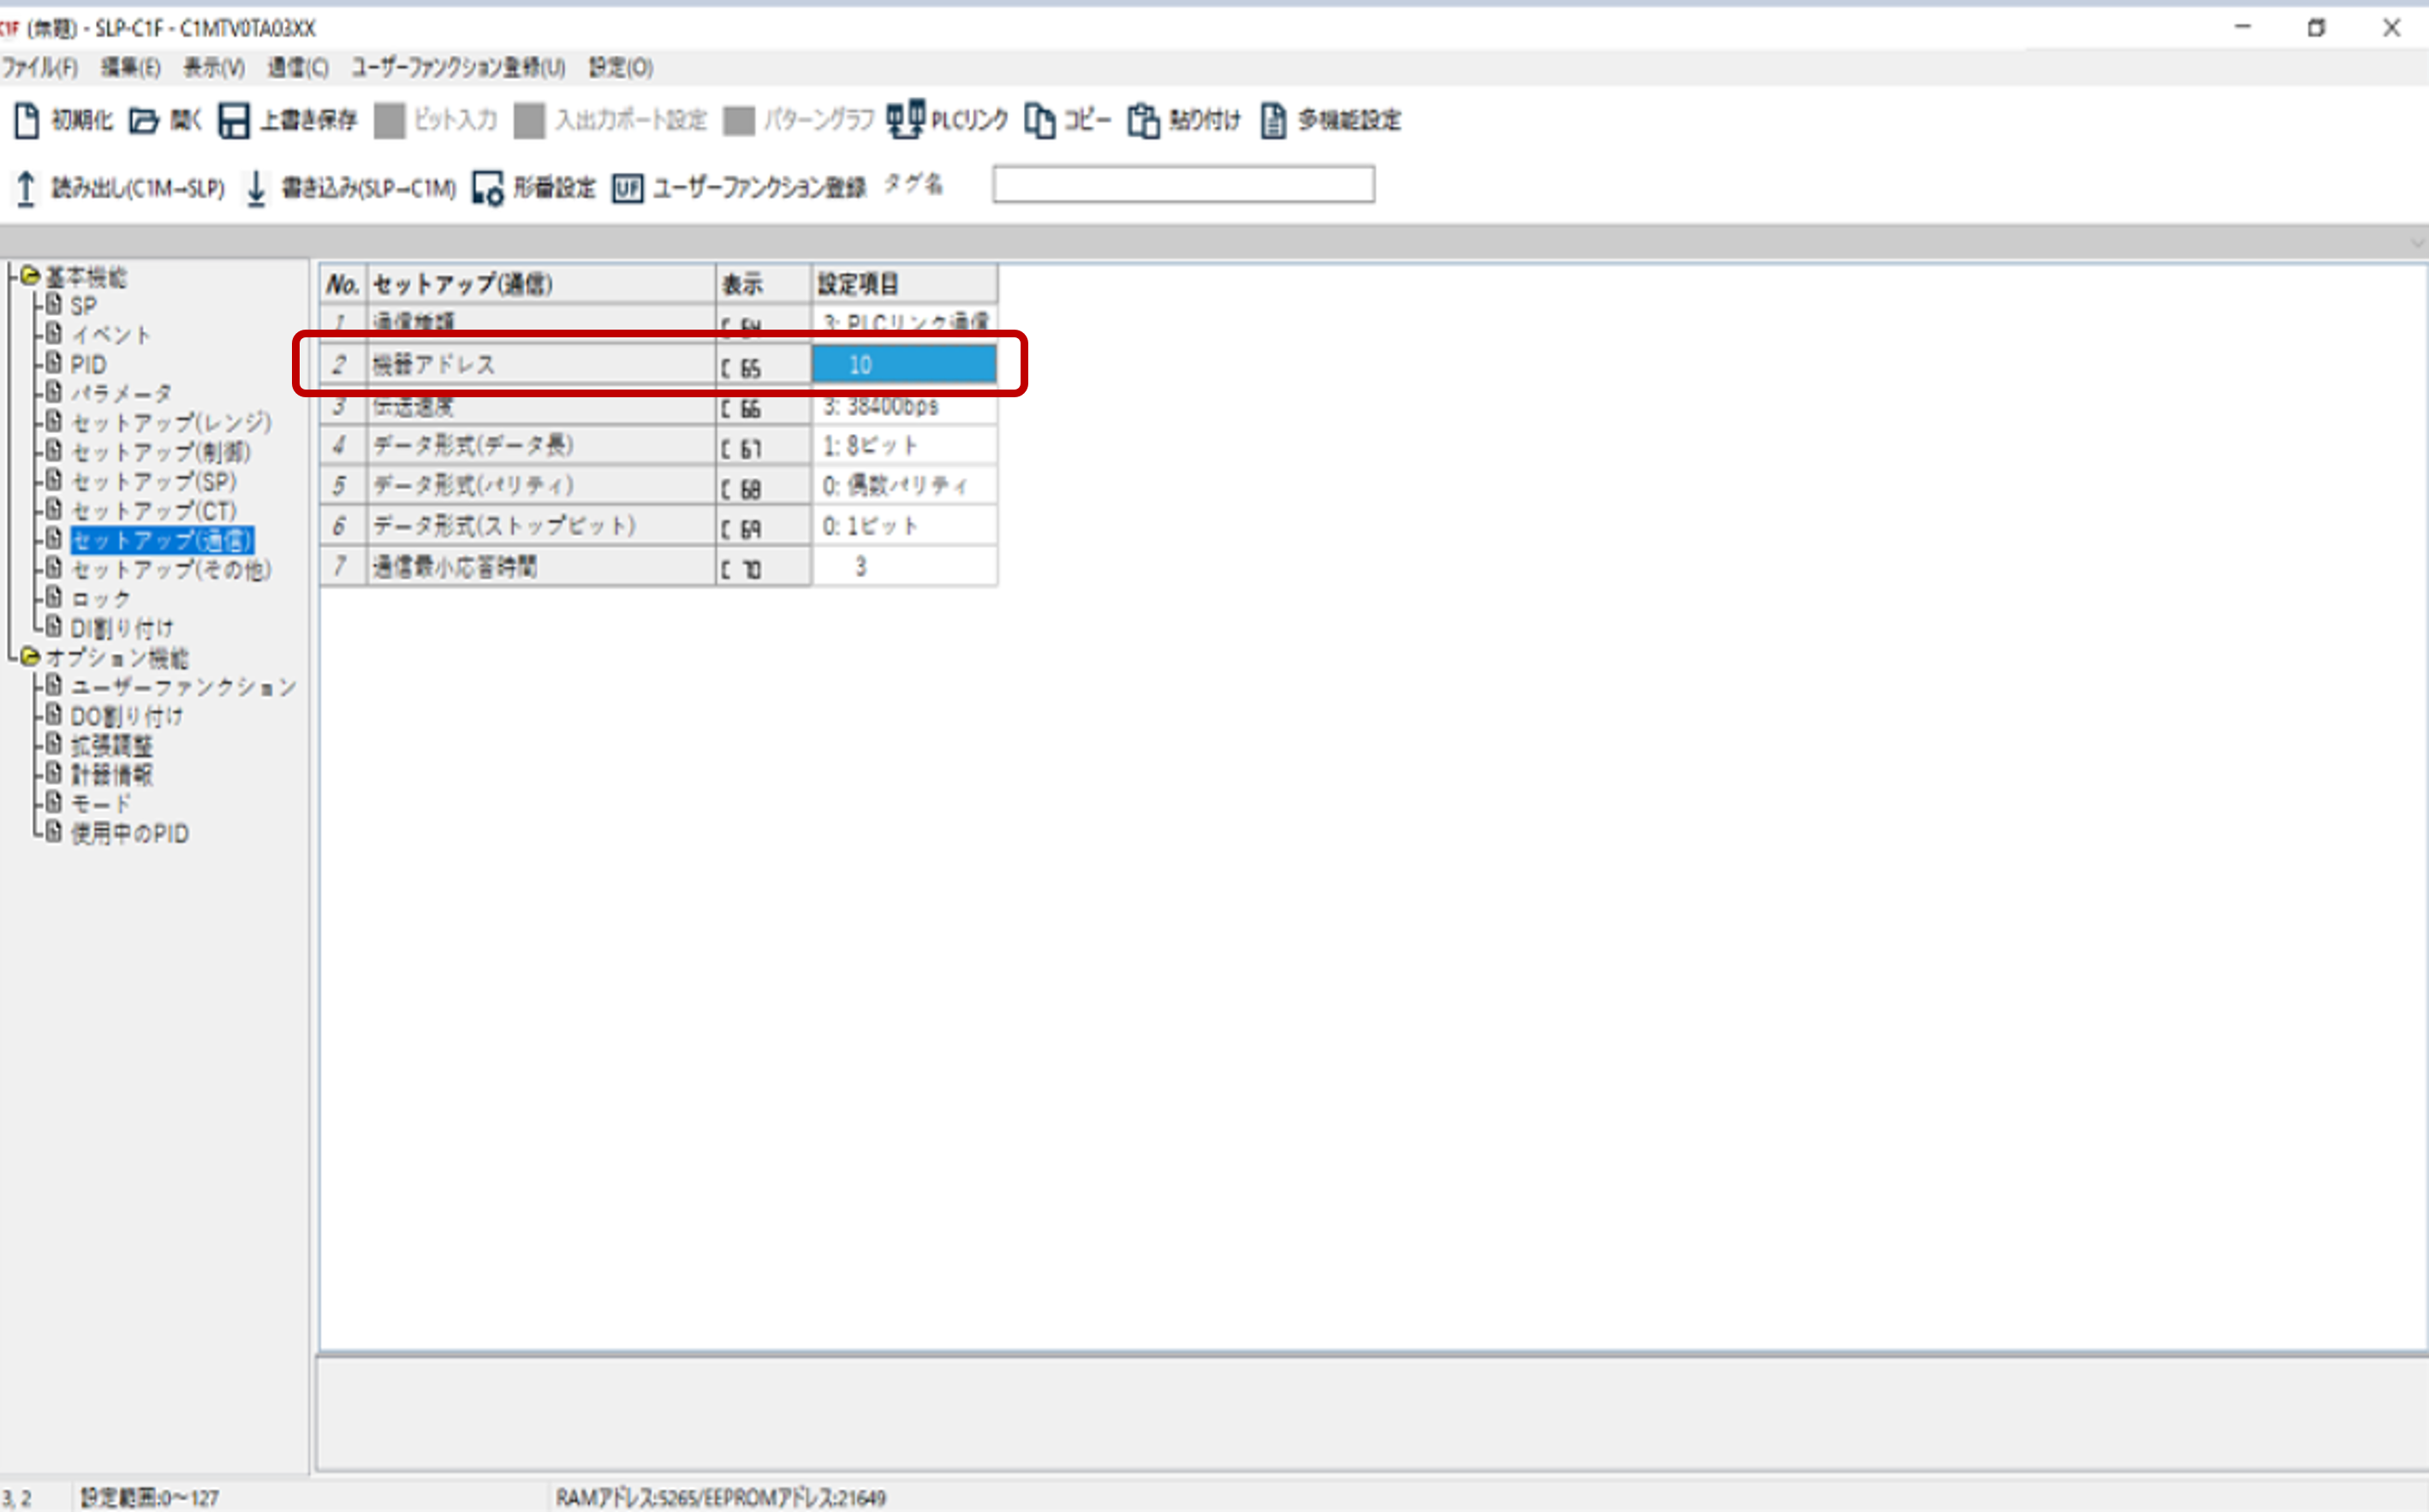Viewport: 2429px width, 1512px height.
Task: Collapse the オプション機能 tree folder
Action: (x=30, y=657)
